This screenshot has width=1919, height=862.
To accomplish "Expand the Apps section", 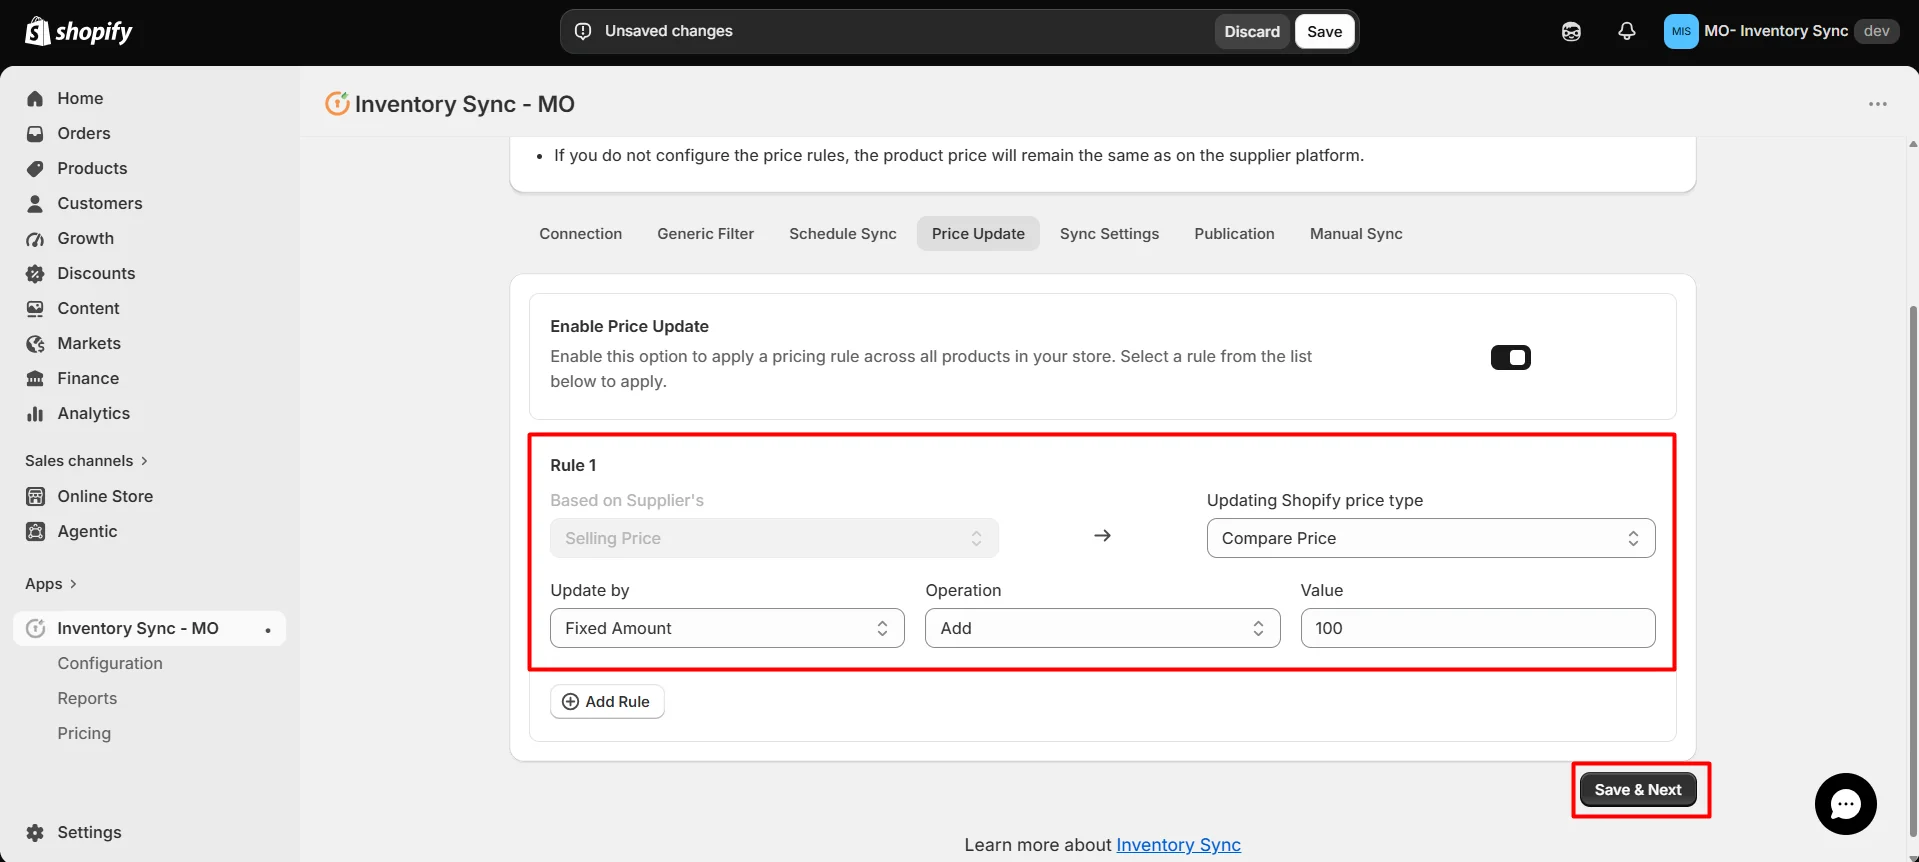I will point(51,583).
